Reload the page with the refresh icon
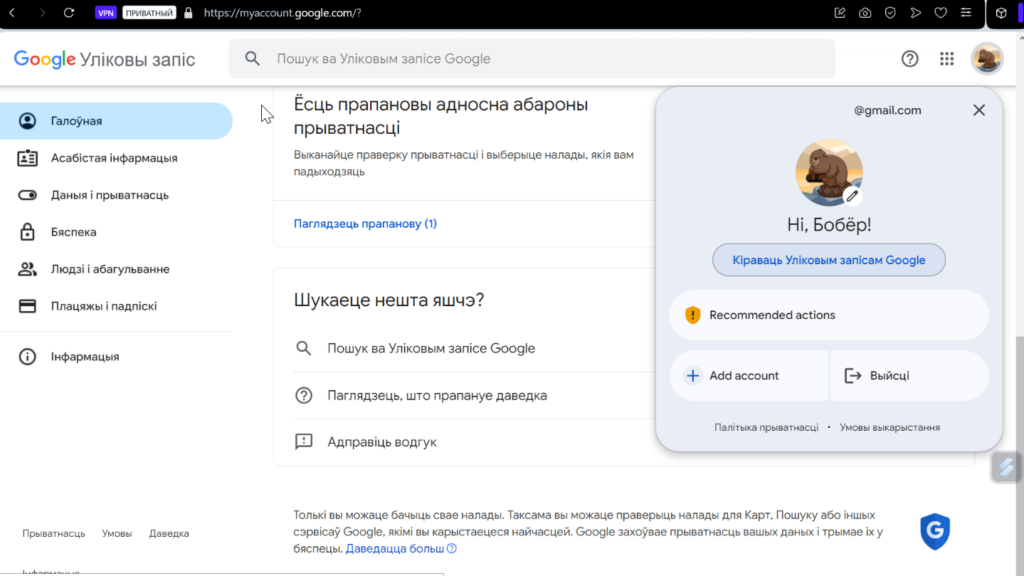Image resolution: width=1024 pixels, height=576 pixels. tap(69, 12)
